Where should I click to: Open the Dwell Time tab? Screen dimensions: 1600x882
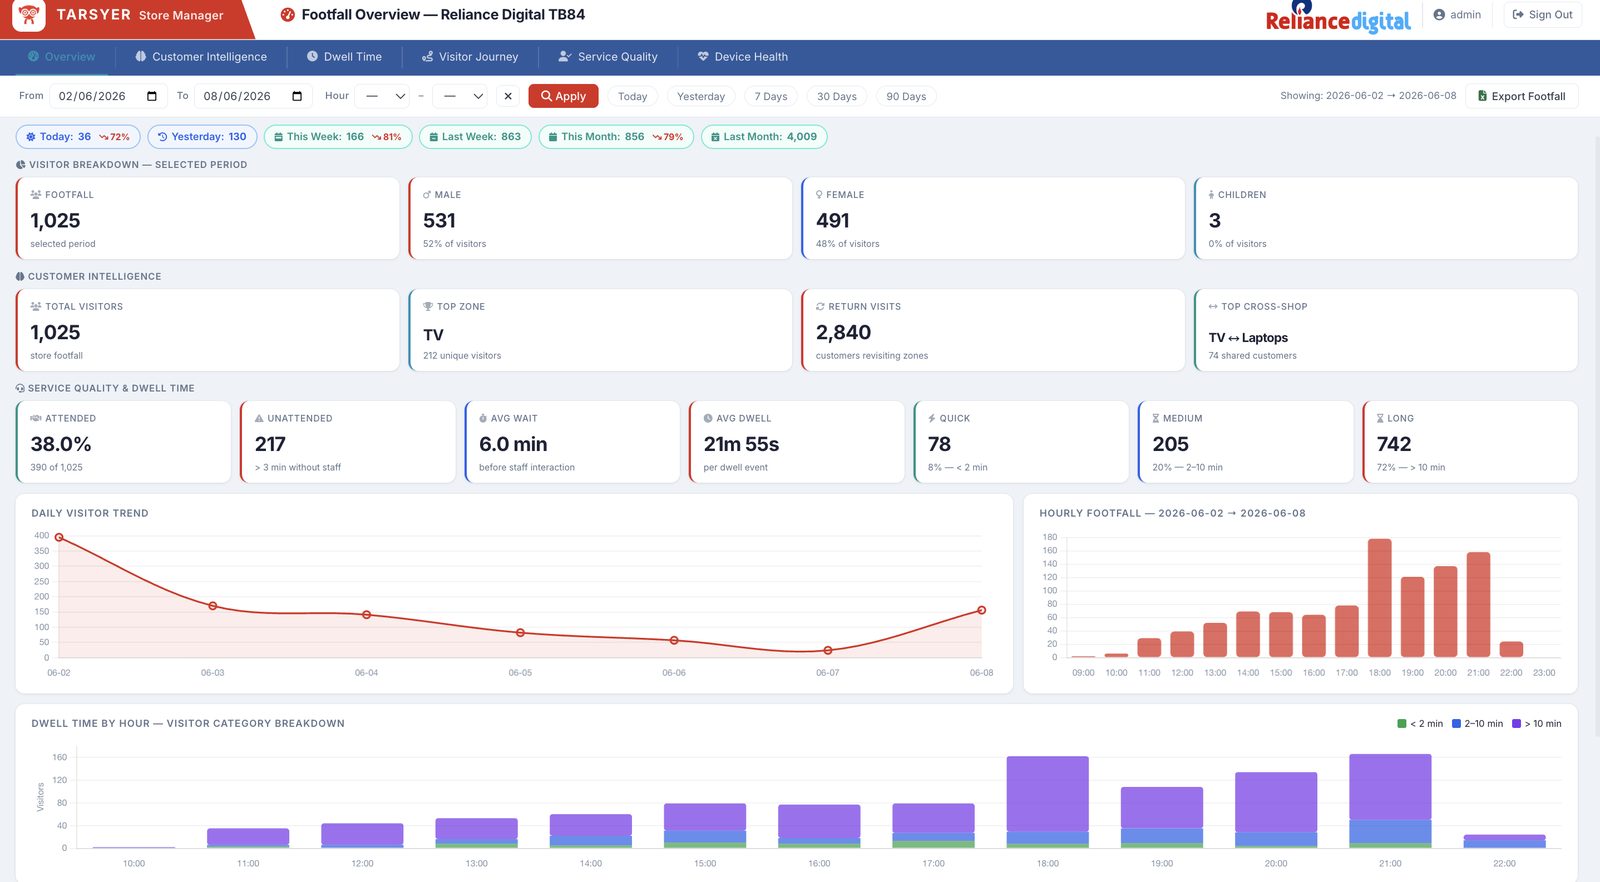(344, 57)
